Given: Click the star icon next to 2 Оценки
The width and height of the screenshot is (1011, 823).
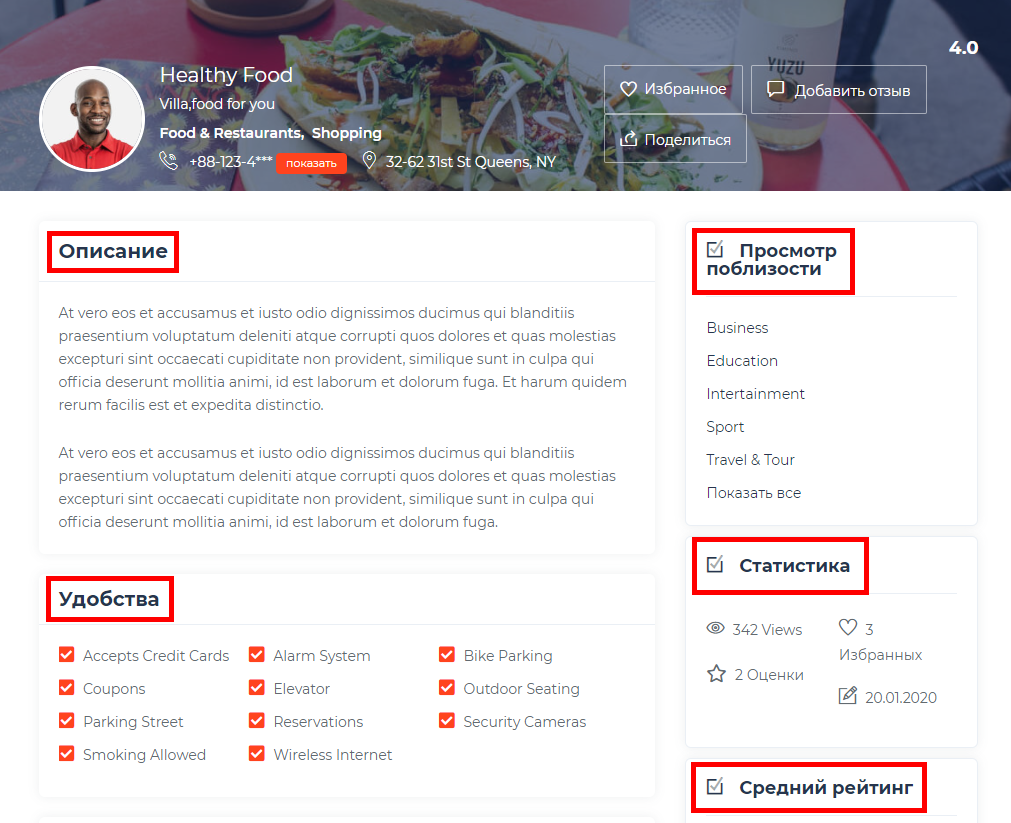Looking at the screenshot, I should tap(716, 674).
